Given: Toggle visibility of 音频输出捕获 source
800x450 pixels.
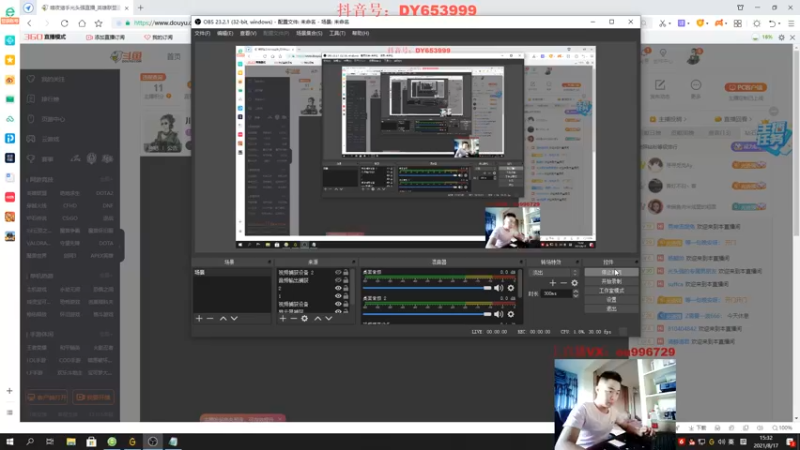Looking at the screenshot, I should click(x=338, y=280).
